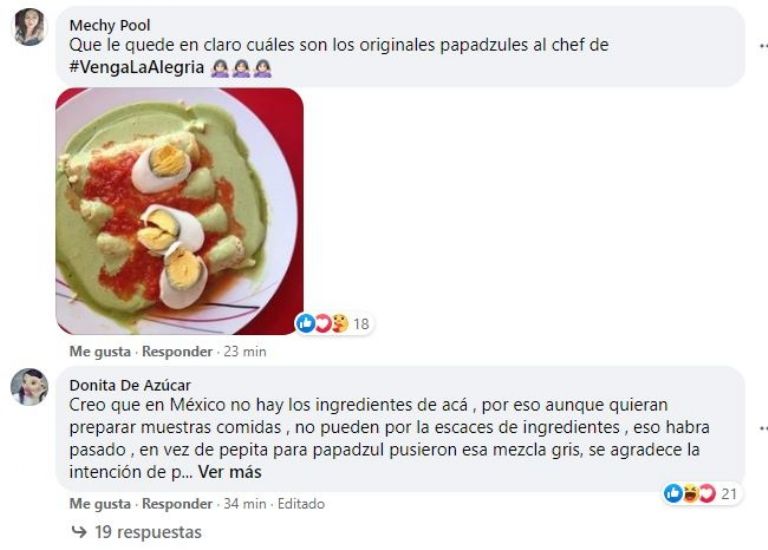Reply to Mechy Pool's comment via Responder
768x550 pixels.
[x=177, y=352]
